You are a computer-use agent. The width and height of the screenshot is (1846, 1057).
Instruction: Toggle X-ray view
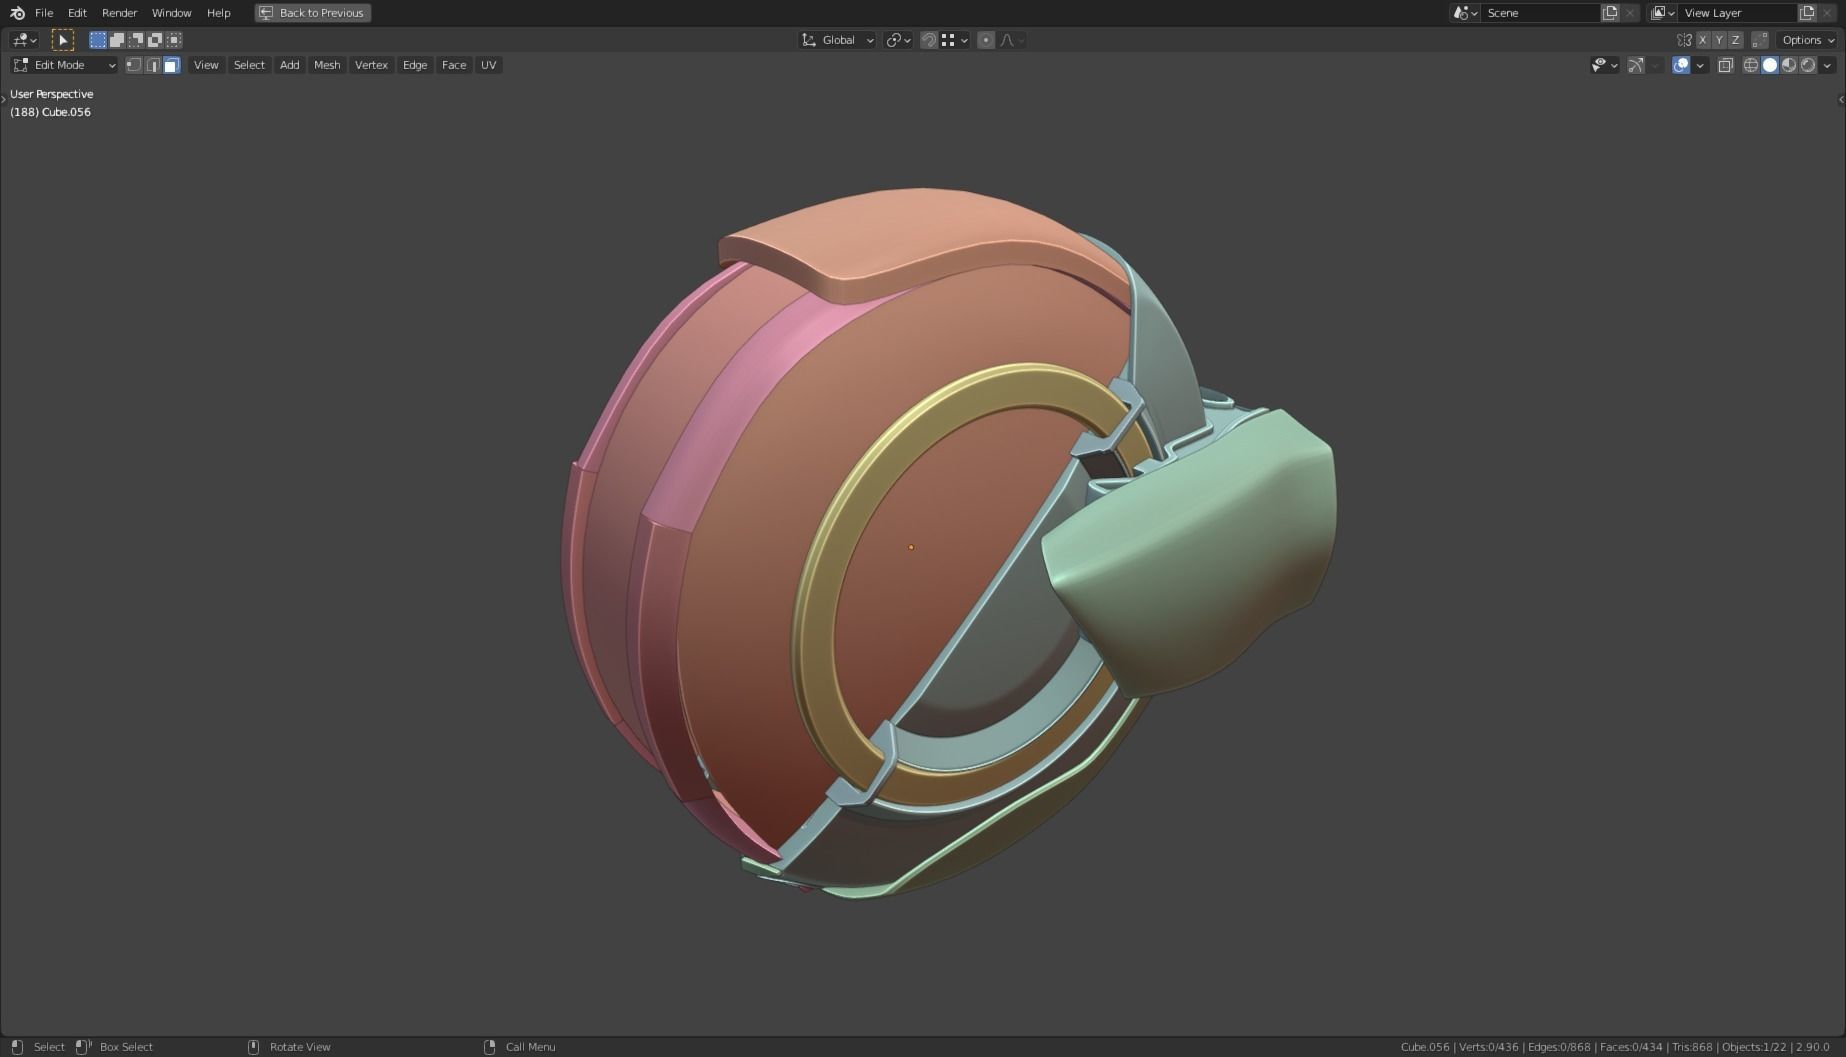click(x=1725, y=65)
